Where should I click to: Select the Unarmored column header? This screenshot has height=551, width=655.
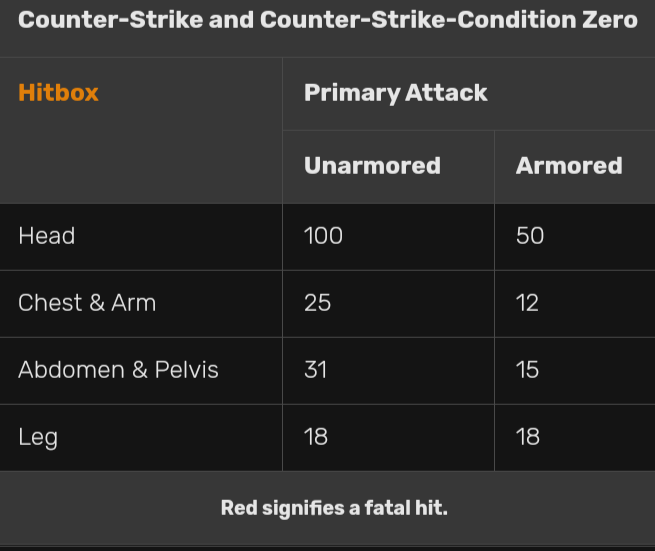pyautogui.click(x=372, y=165)
